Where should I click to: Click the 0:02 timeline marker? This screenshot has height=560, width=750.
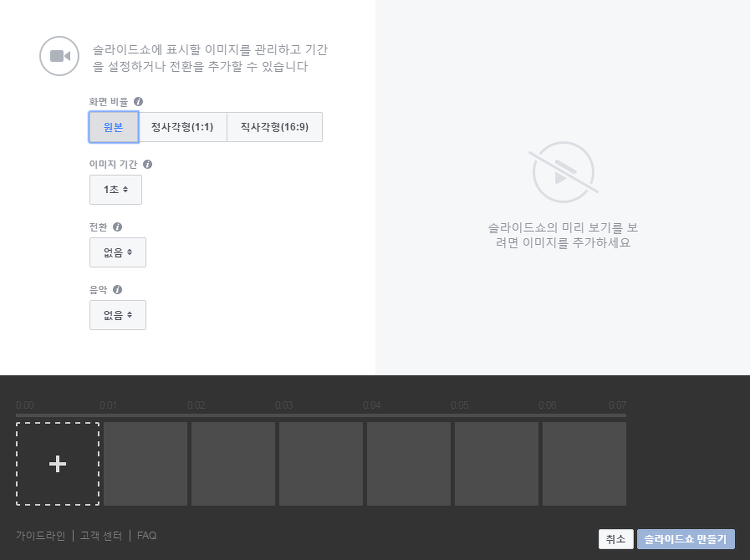point(196,406)
